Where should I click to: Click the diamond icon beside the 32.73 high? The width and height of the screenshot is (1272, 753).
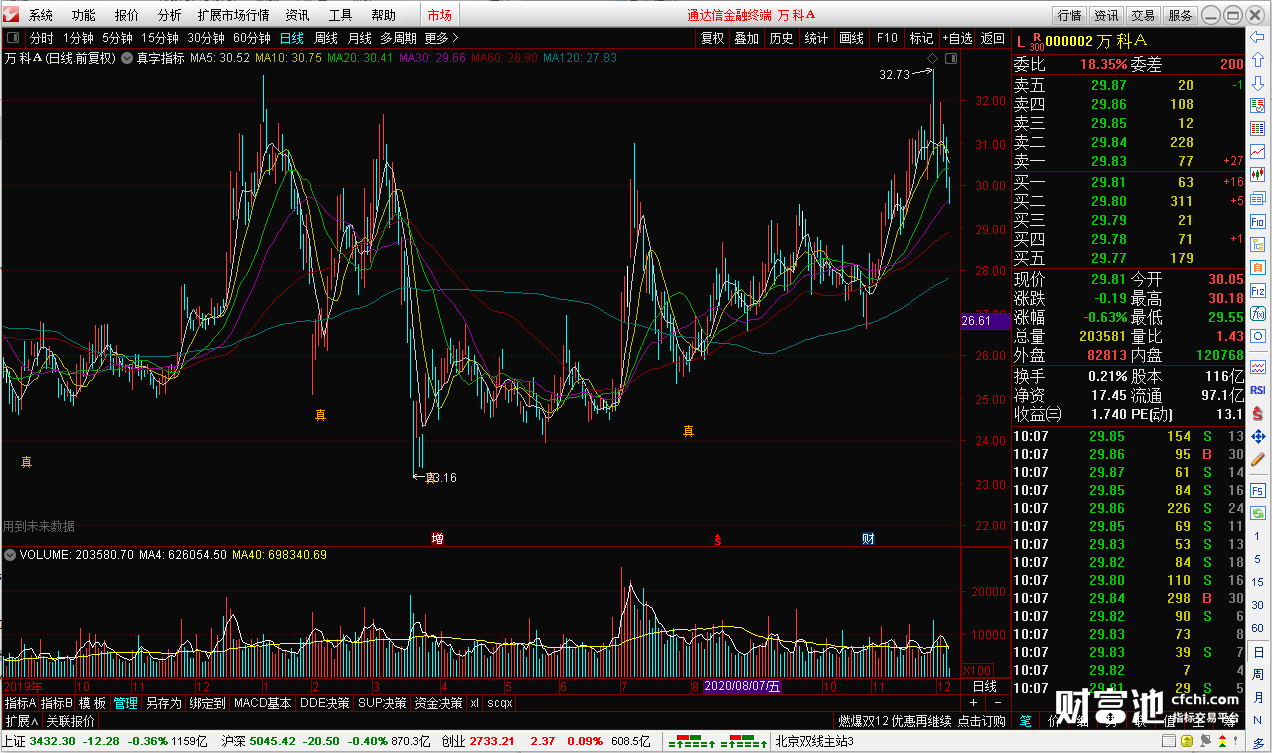tap(931, 60)
